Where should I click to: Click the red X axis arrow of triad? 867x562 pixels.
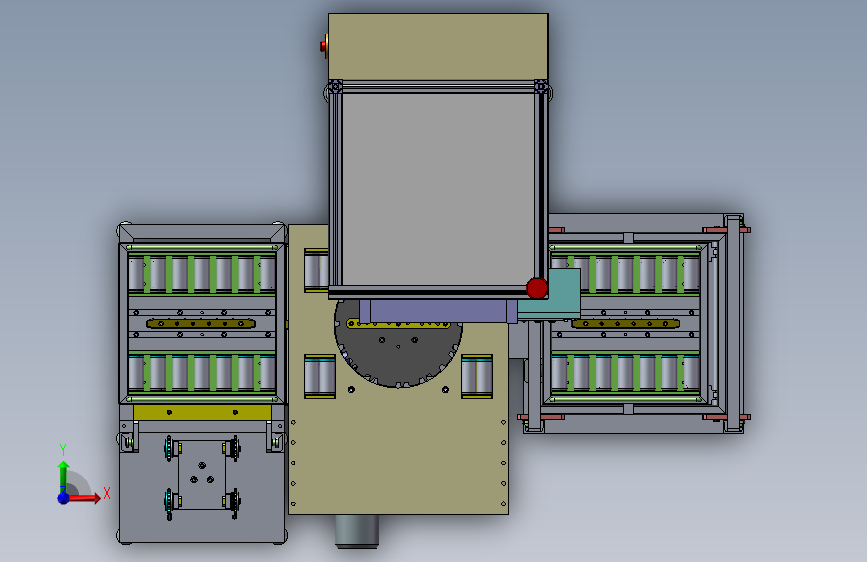(84, 498)
